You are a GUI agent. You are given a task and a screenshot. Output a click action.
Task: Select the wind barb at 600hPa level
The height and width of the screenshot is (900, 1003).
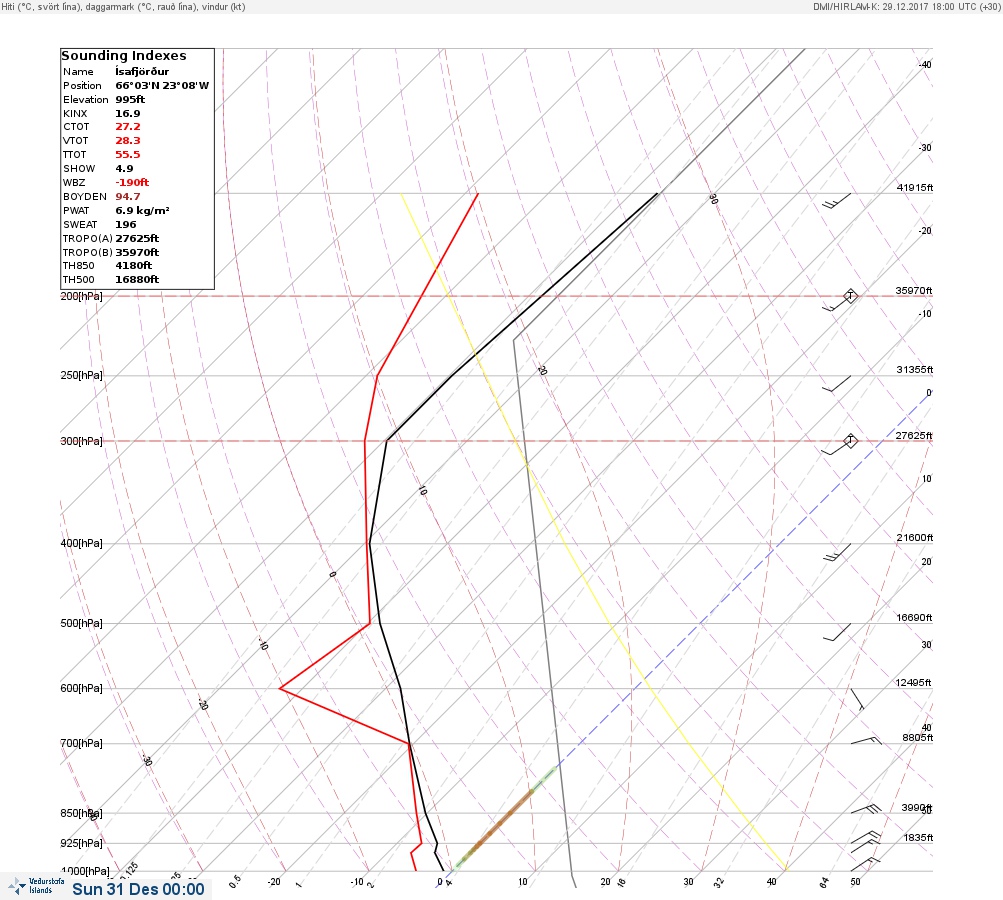[857, 699]
